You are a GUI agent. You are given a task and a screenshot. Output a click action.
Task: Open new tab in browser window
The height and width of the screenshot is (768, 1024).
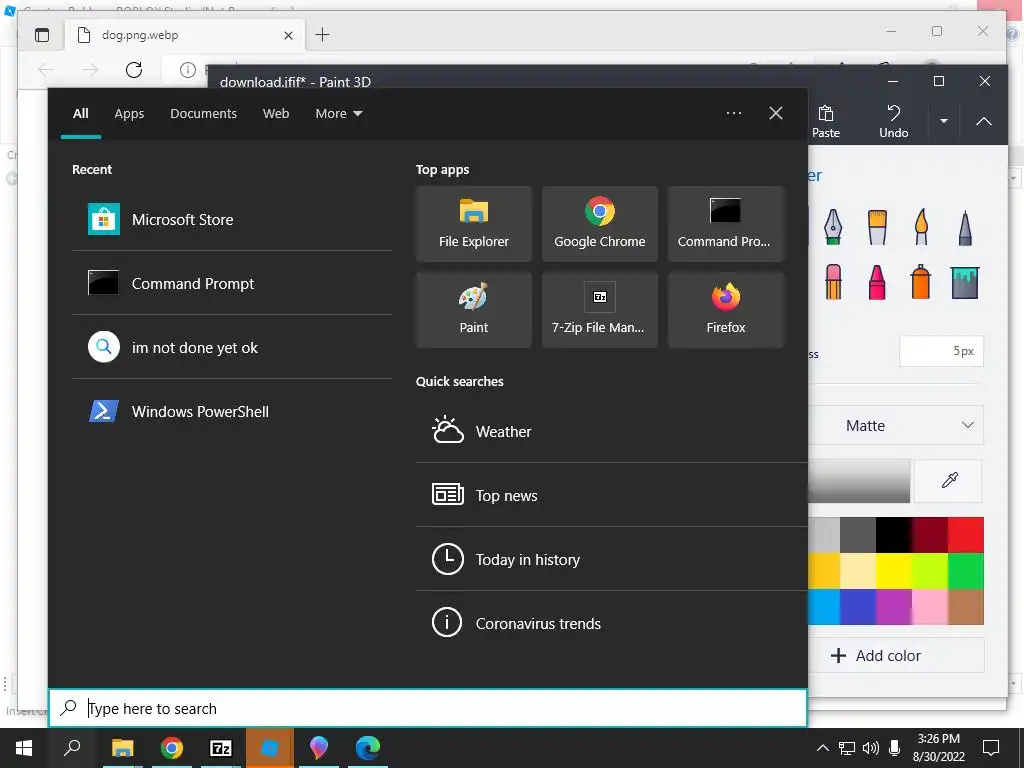point(323,35)
